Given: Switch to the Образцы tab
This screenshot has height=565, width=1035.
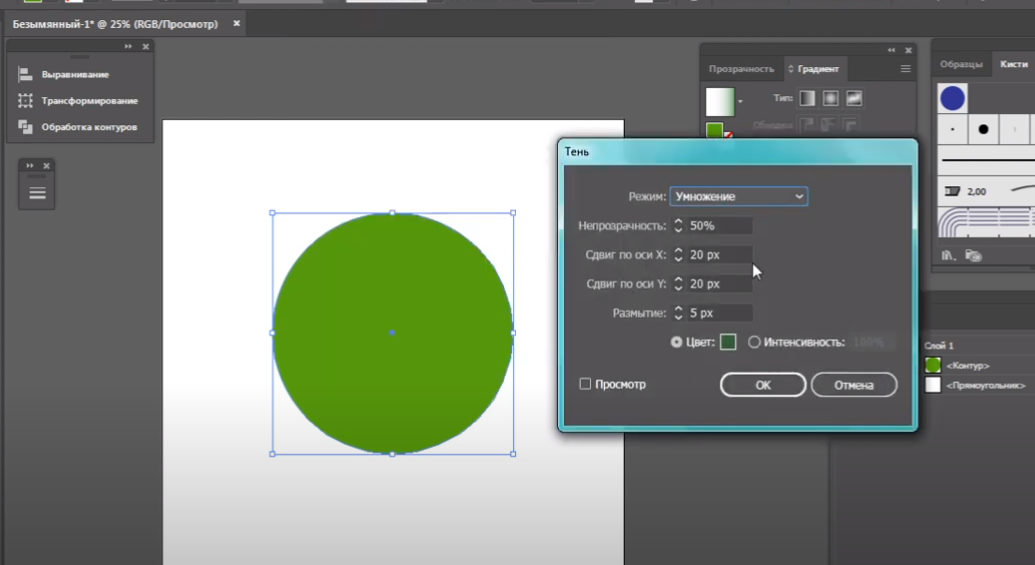Looking at the screenshot, I should click(961, 64).
